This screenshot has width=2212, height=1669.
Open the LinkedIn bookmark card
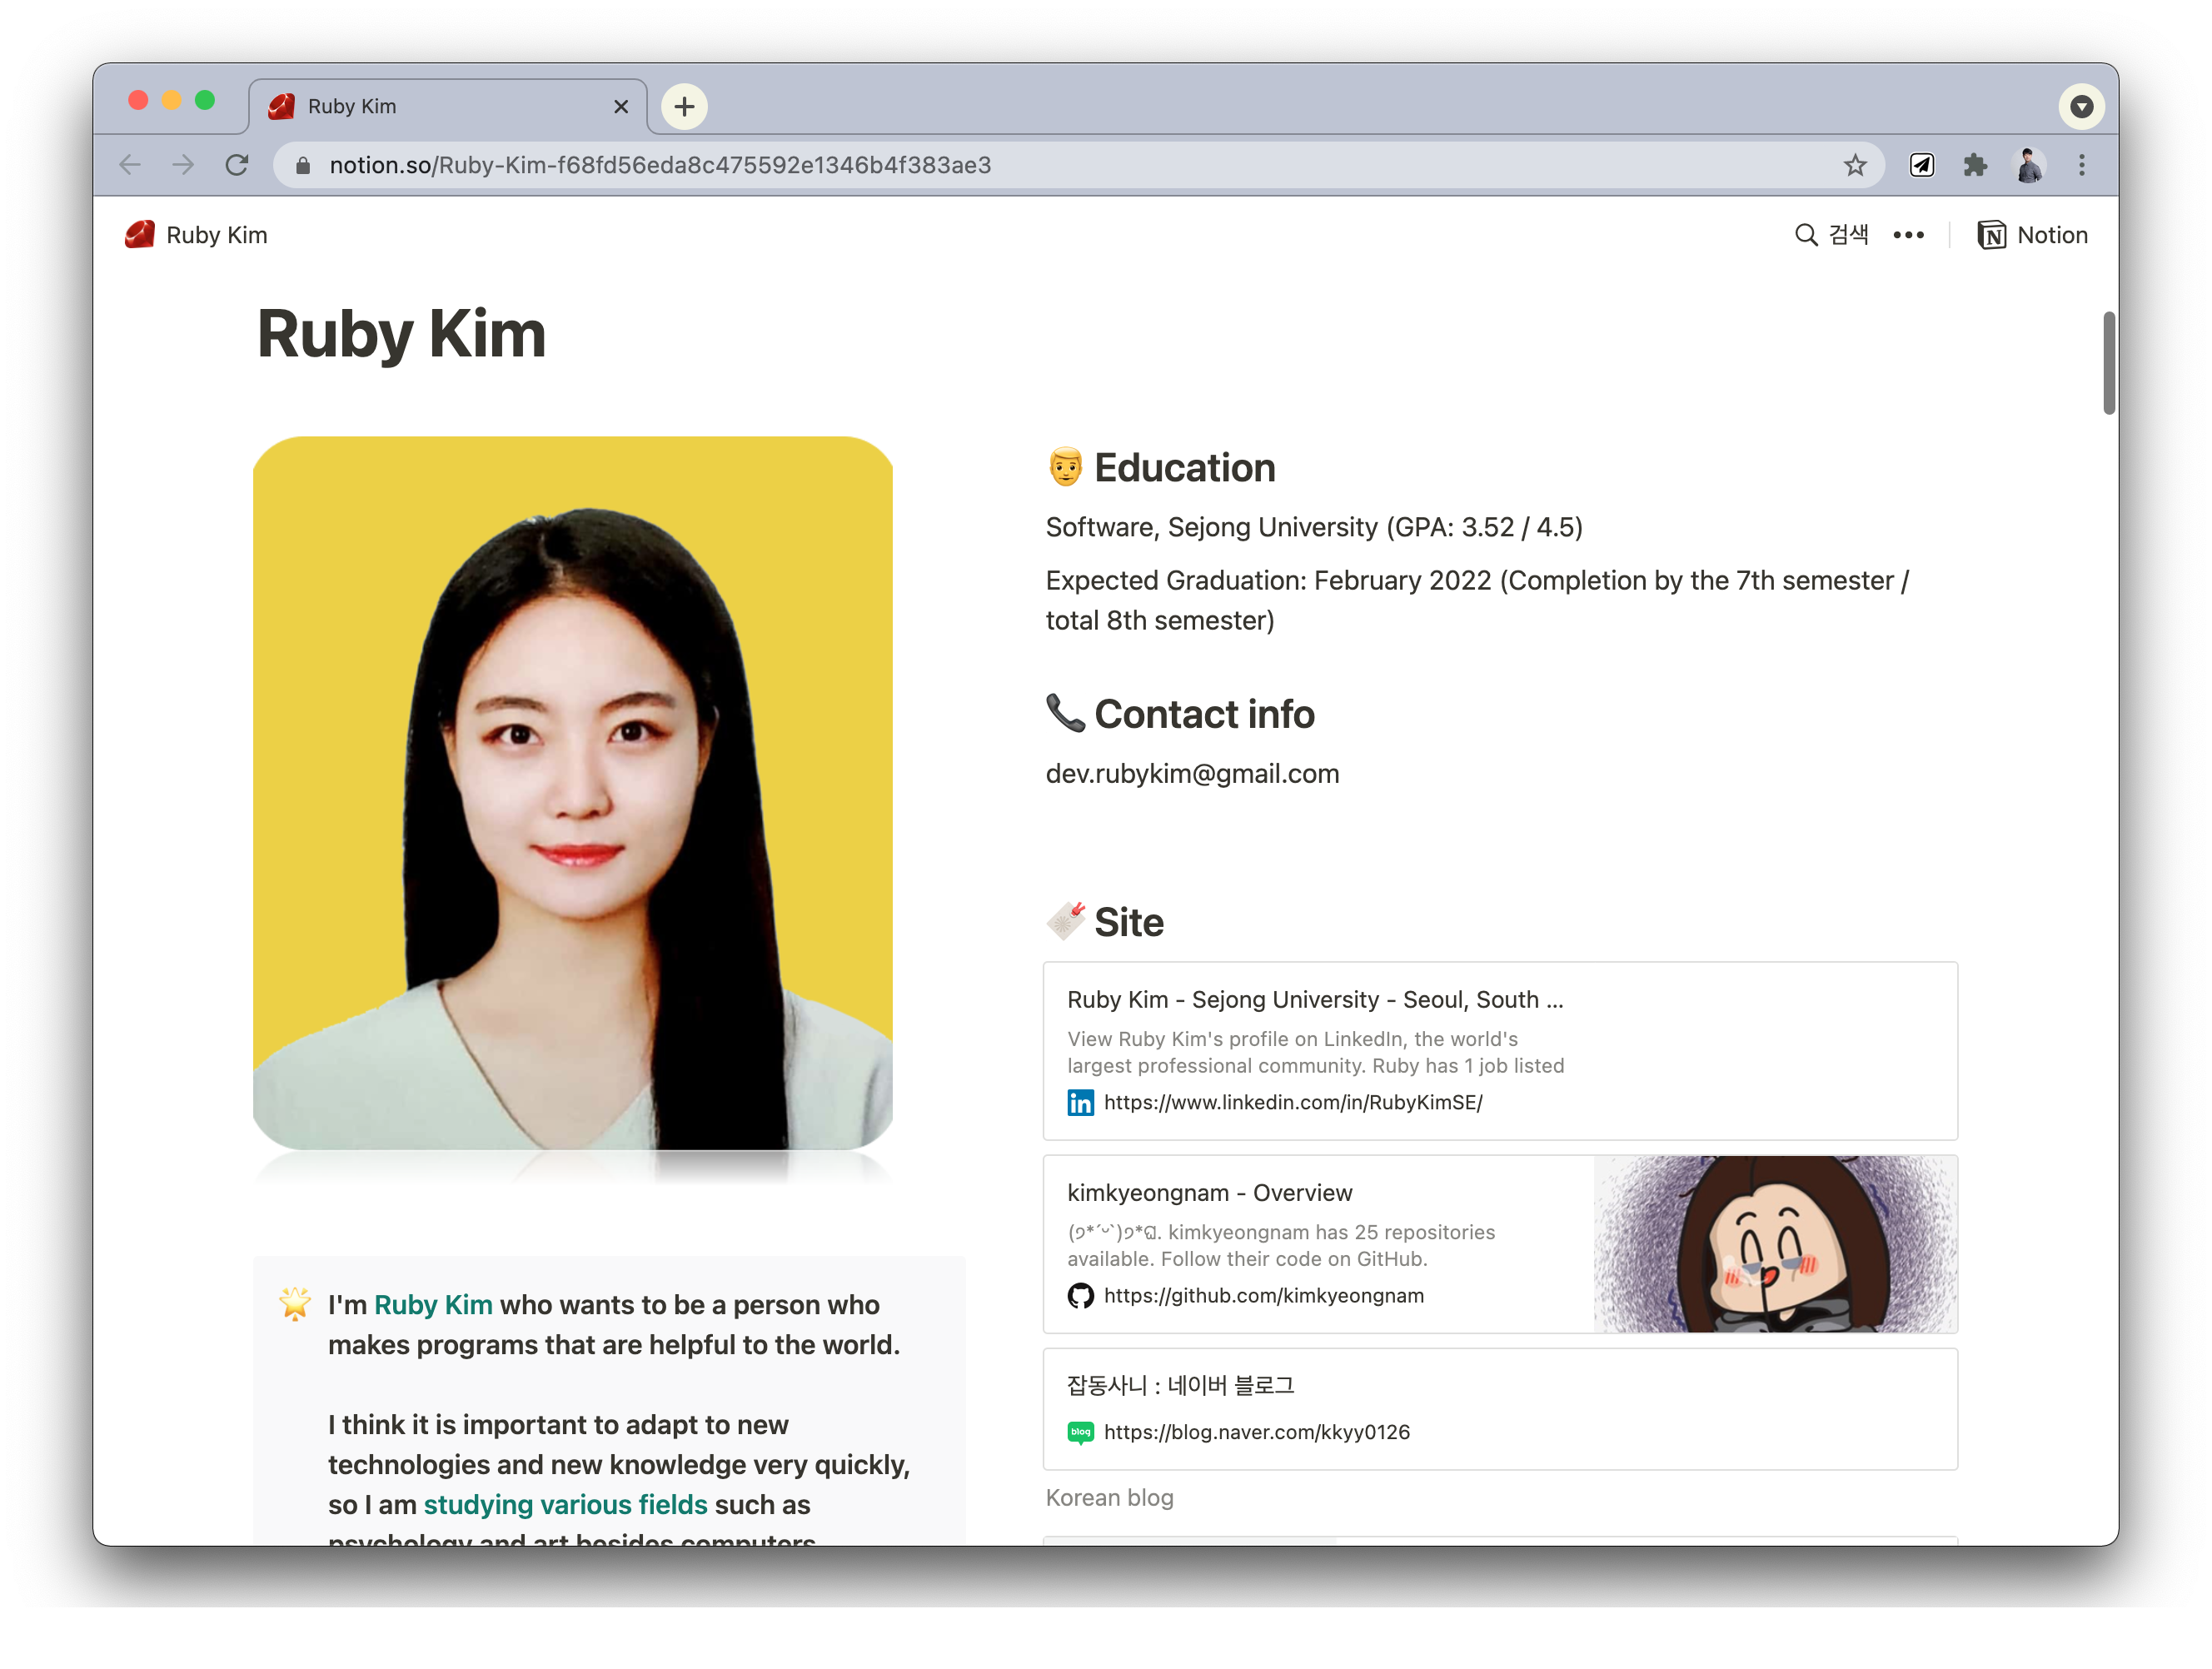point(1500,1051)
